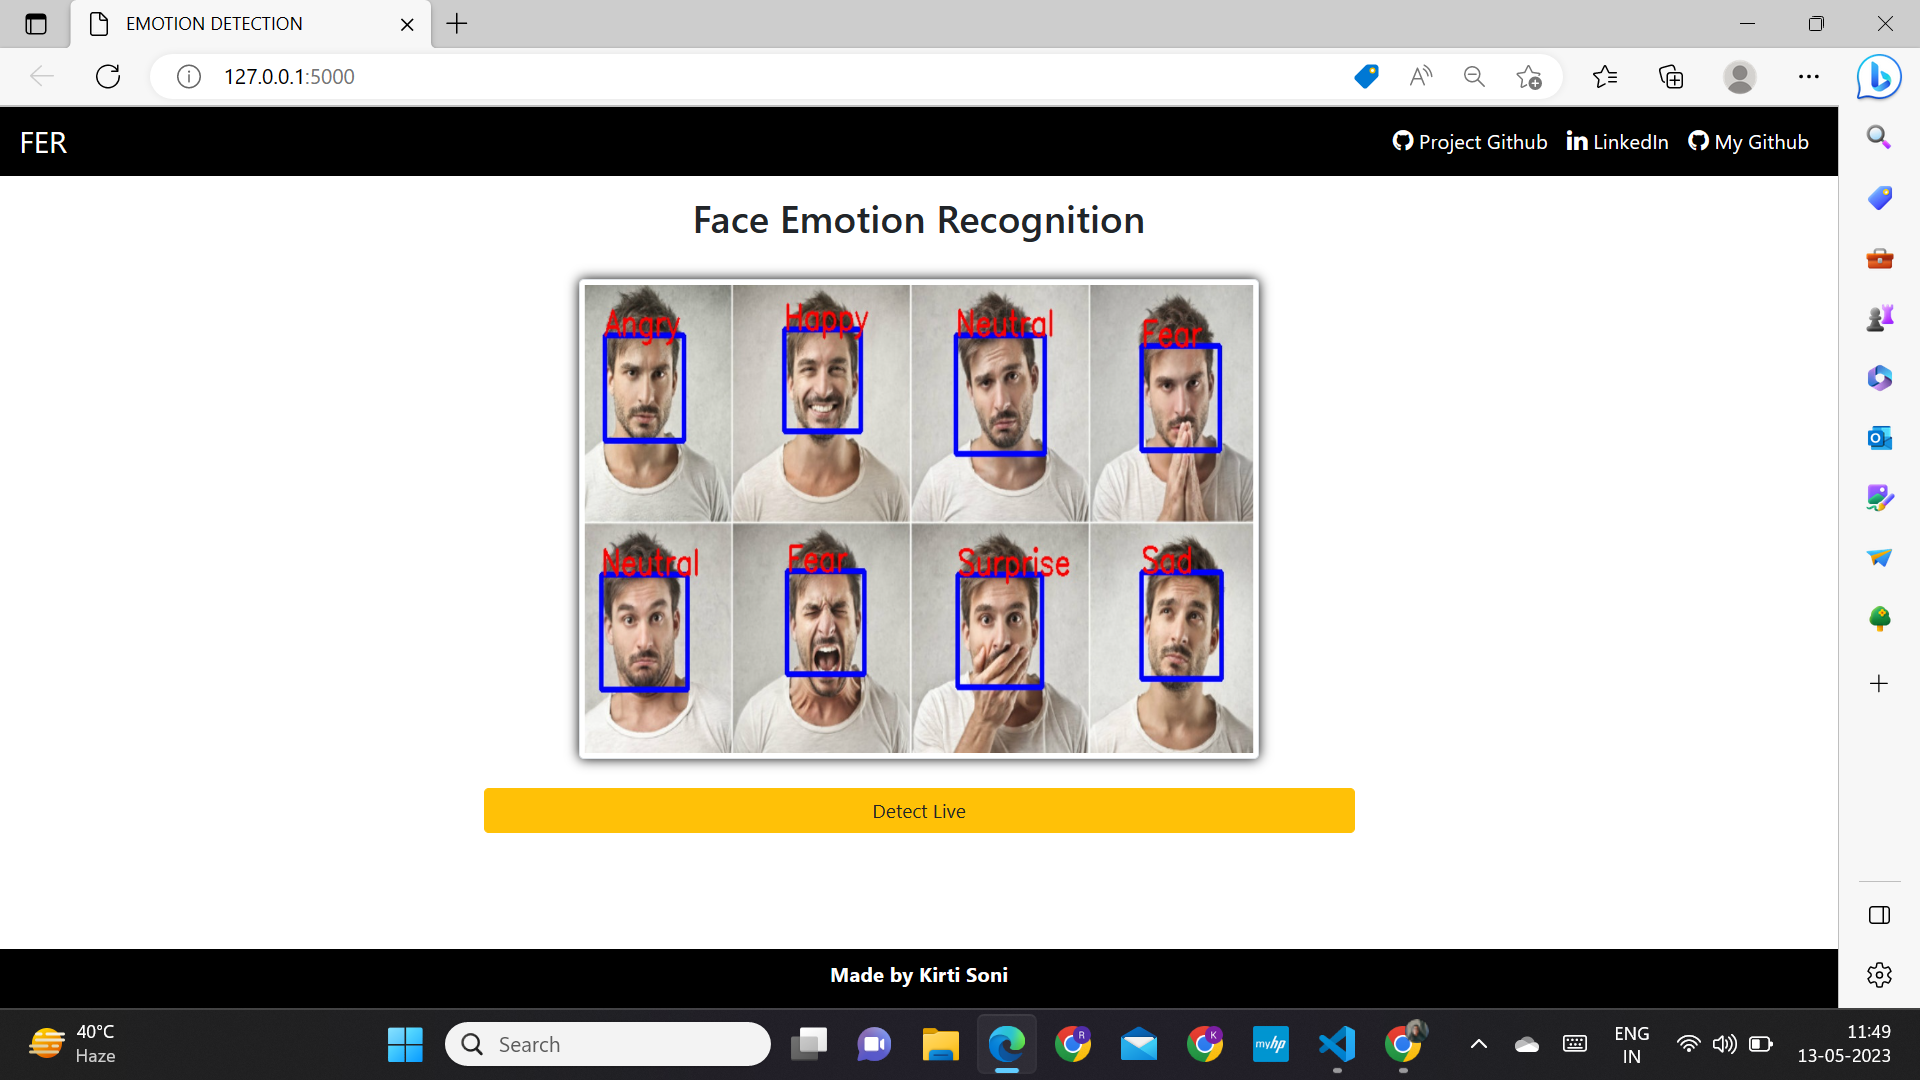
Task: Open the Project Github link
Action: tap(1469, 141)
